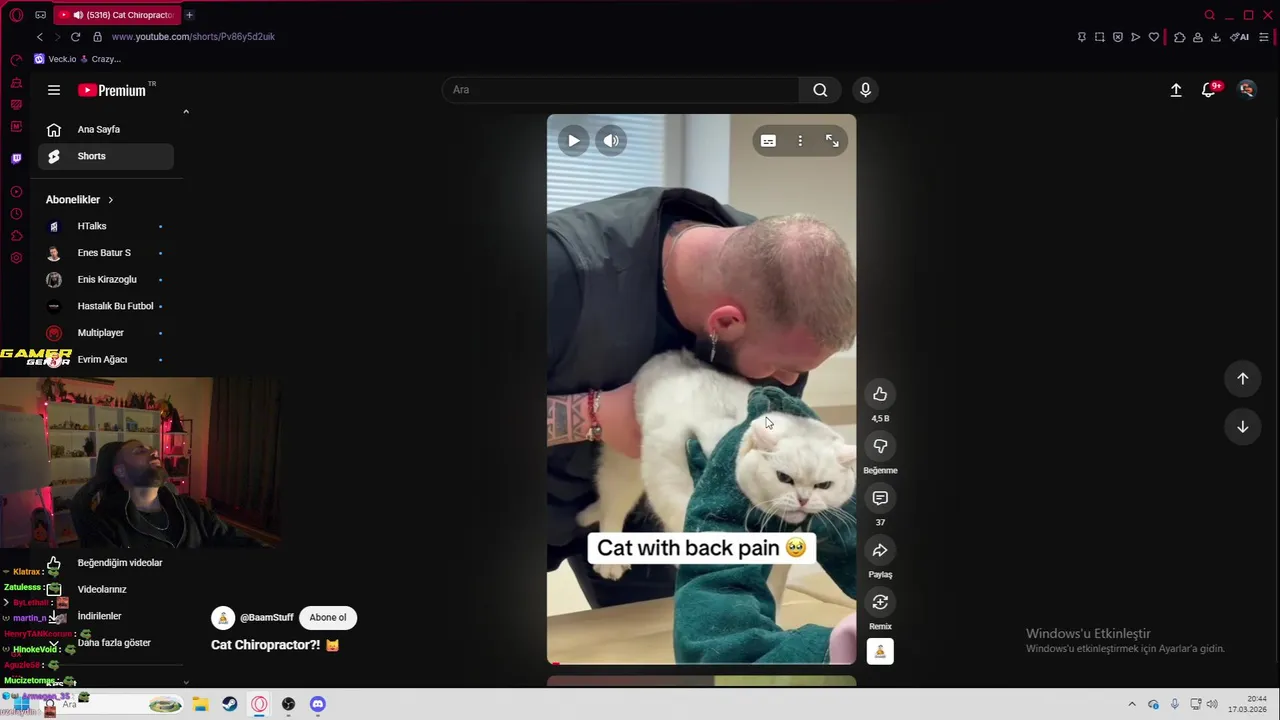Add page to bookmarks with heart icon
The image size is (1280, 720).
coord(1153,37)
